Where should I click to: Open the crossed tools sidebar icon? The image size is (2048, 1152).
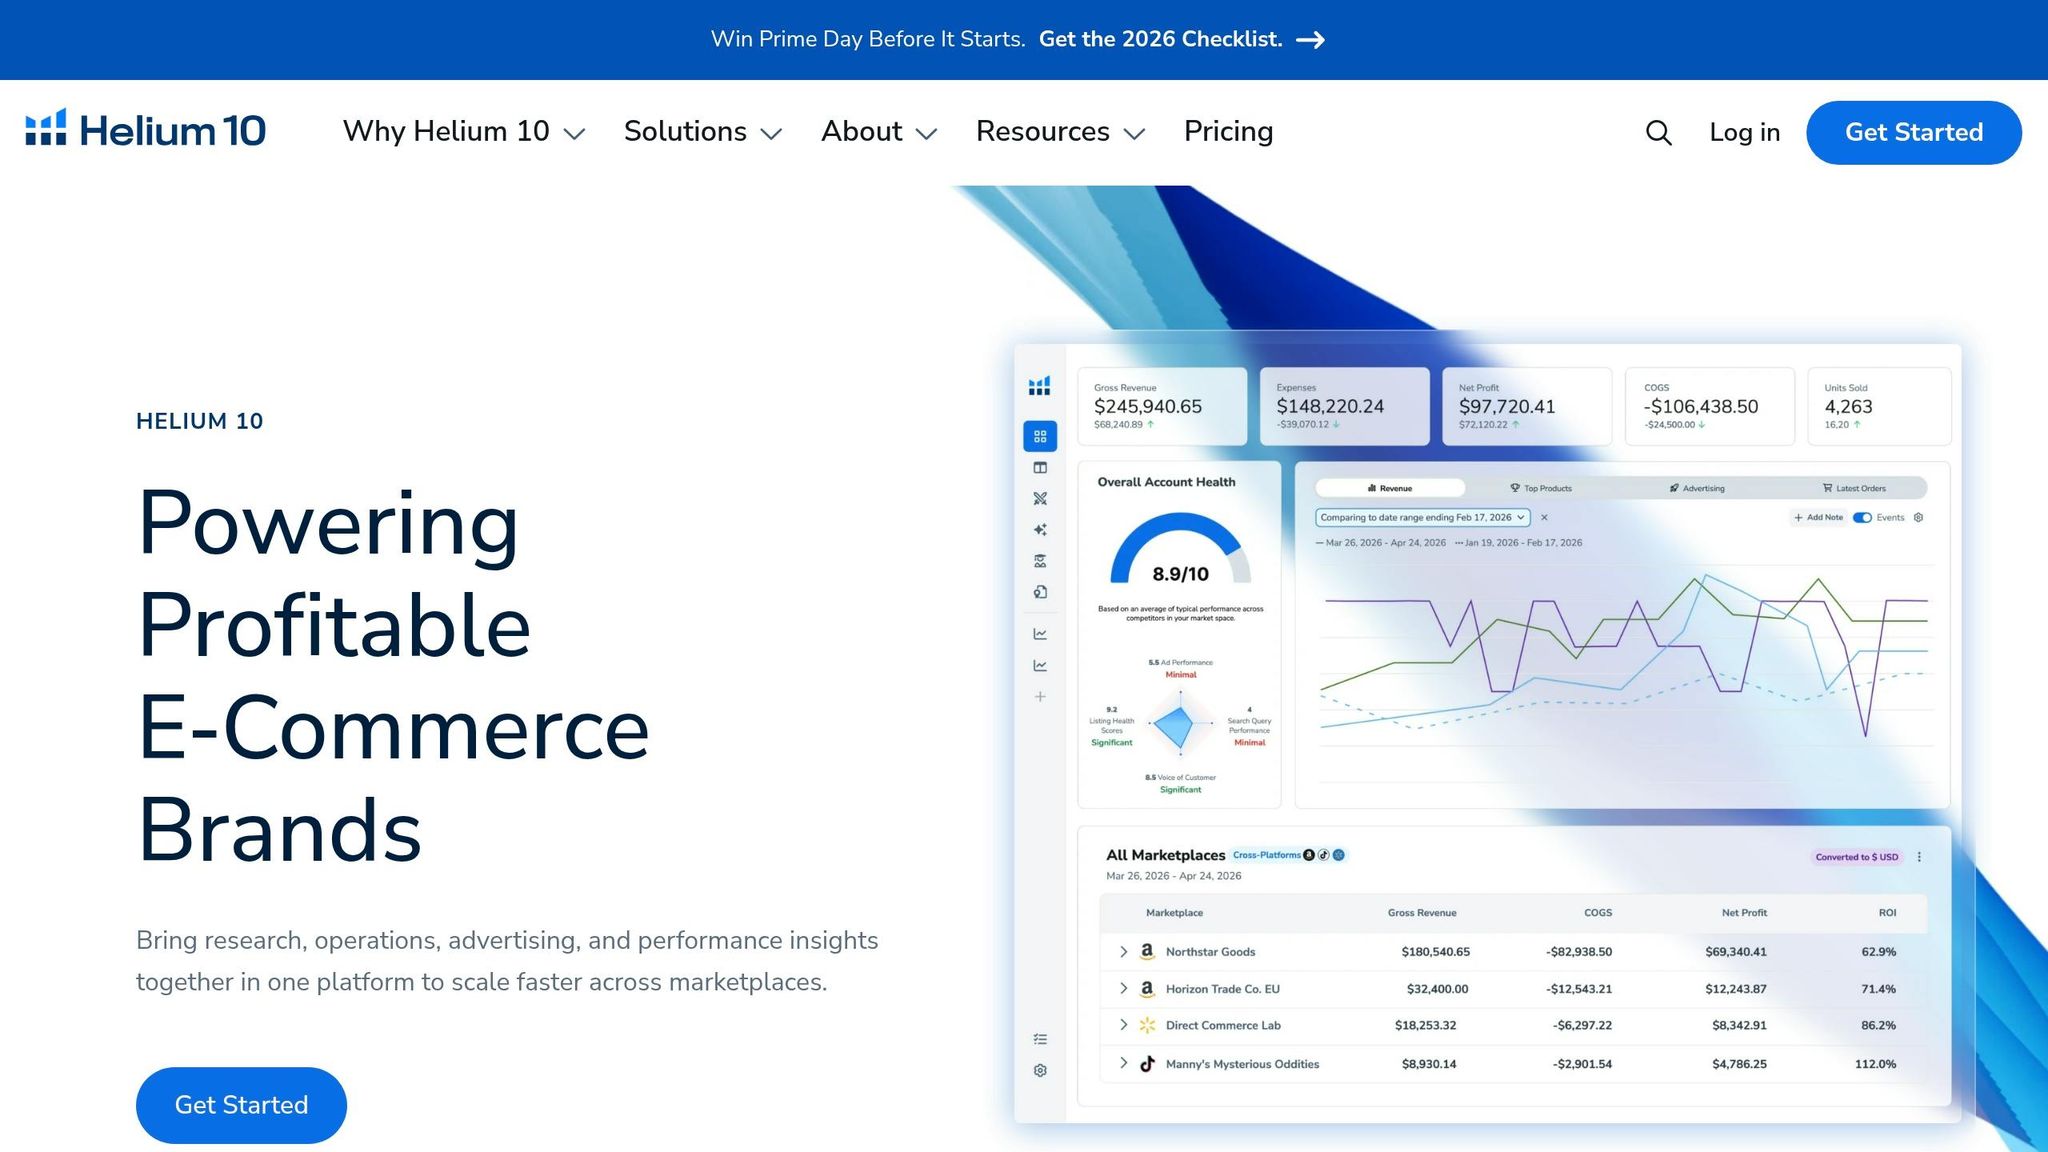[1040, 498]
